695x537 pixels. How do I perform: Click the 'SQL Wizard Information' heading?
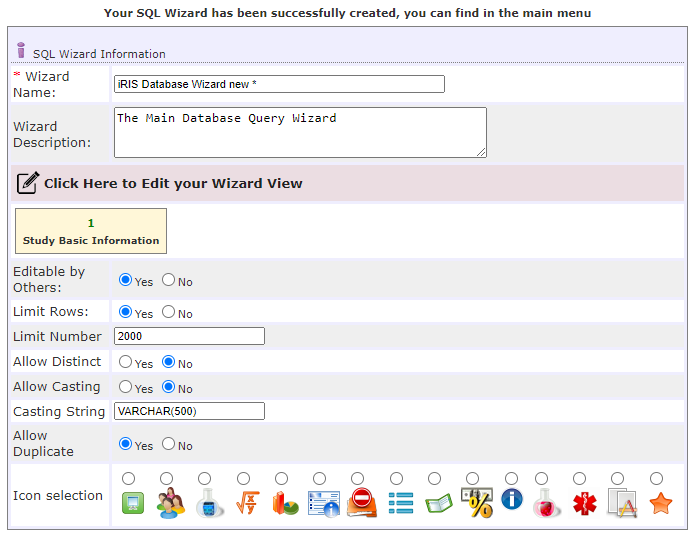click(99, 54)
